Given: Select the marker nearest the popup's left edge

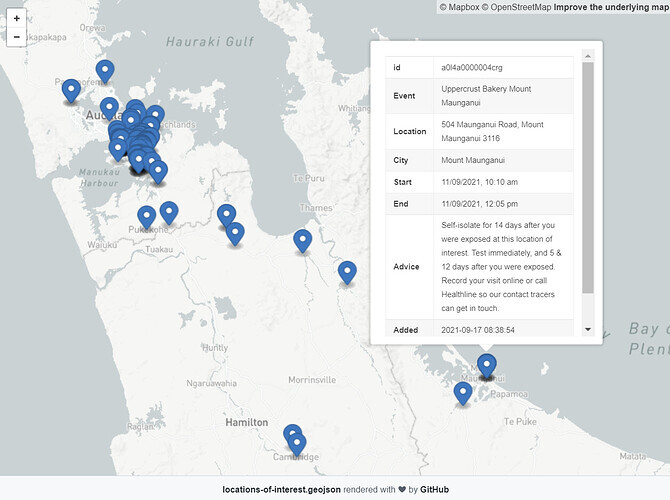Looking at the screenshot, I should [x=347, y=271].
